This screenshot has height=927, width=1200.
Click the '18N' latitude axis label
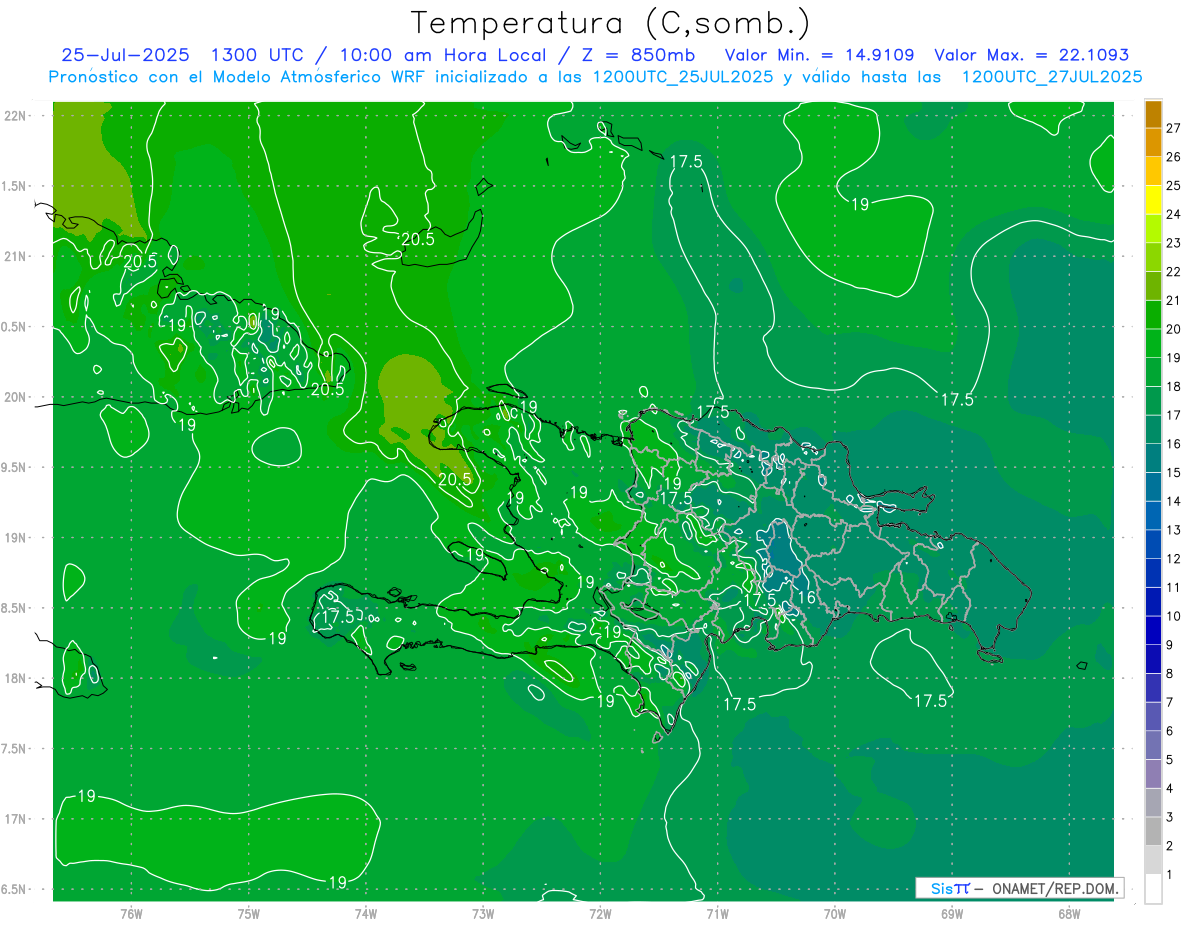pyautogui.click(x=15, y=679)
